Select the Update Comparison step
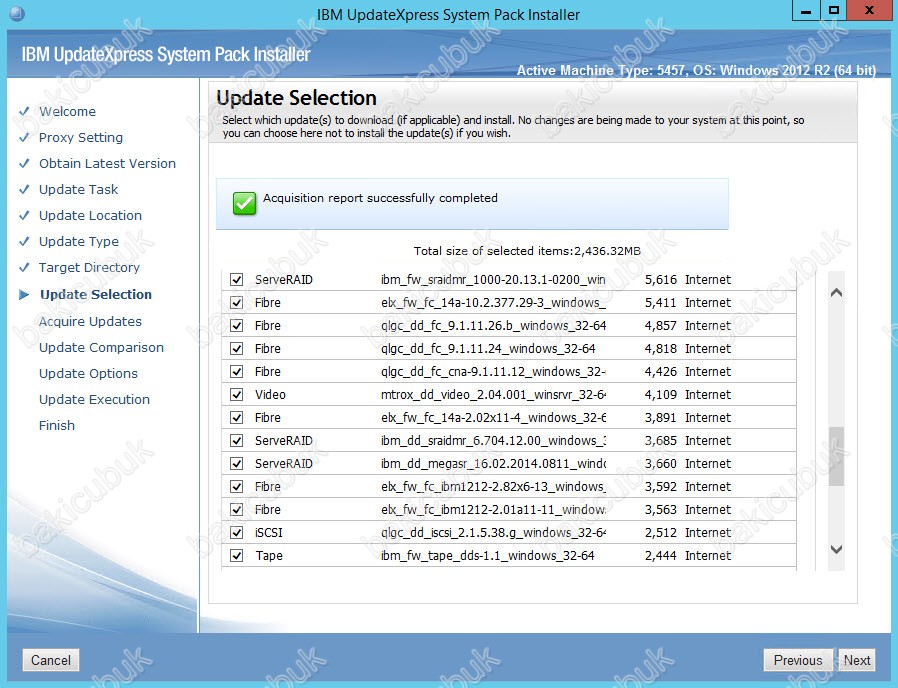Viewport: 898px width, 688px height. (101, 347)
